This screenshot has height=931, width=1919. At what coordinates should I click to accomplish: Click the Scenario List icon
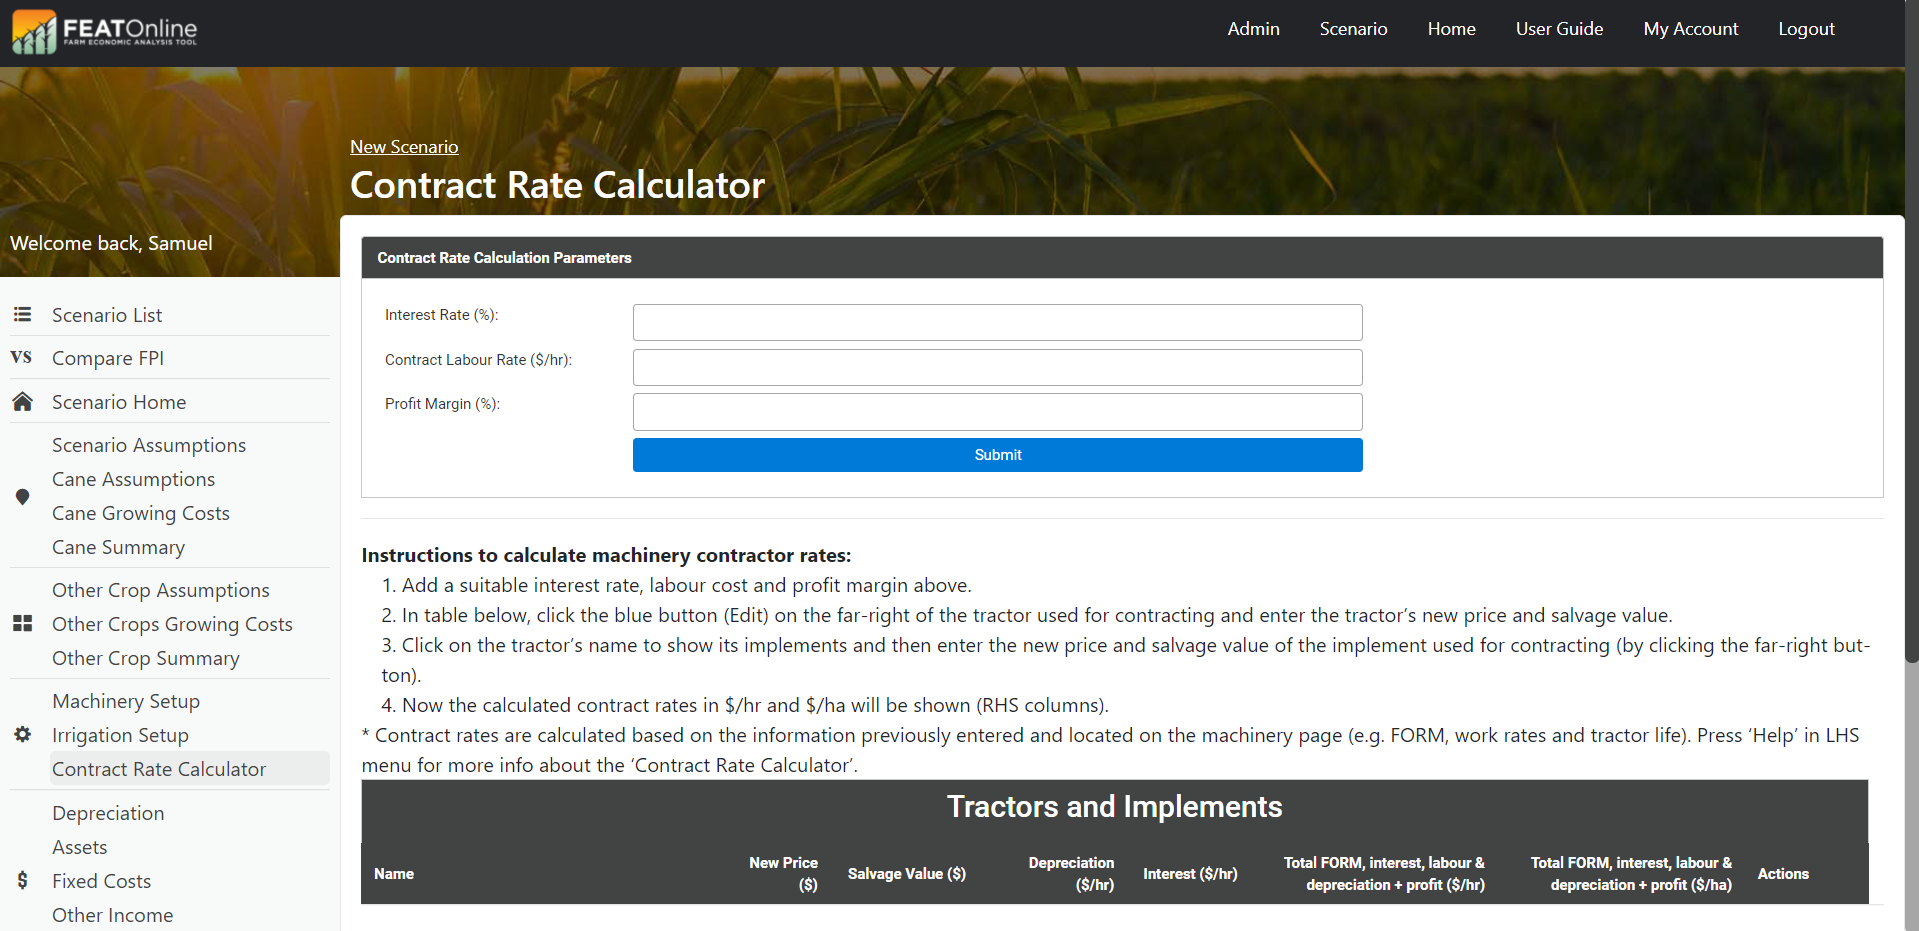point(22,315)
